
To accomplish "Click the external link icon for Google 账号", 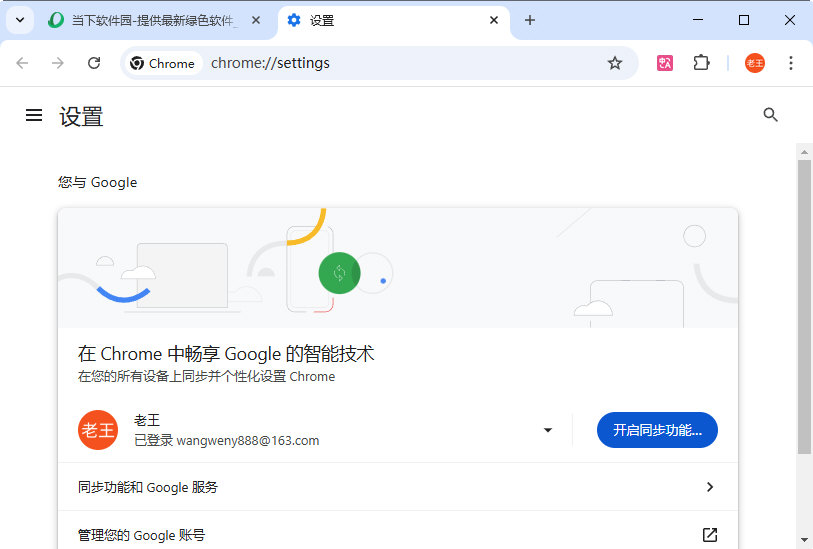I will pyautogui.click(x=710, y=534).
